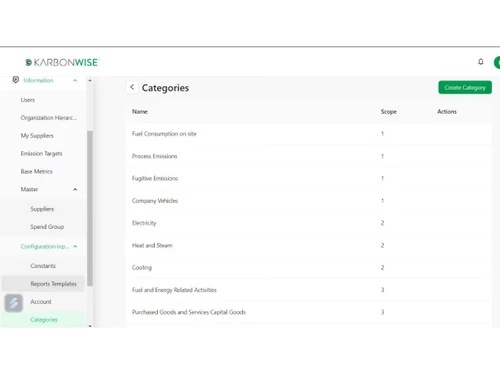Select Purchased Goods and Services Capital Goods
The image size is (500, 375).
(309, 312)
